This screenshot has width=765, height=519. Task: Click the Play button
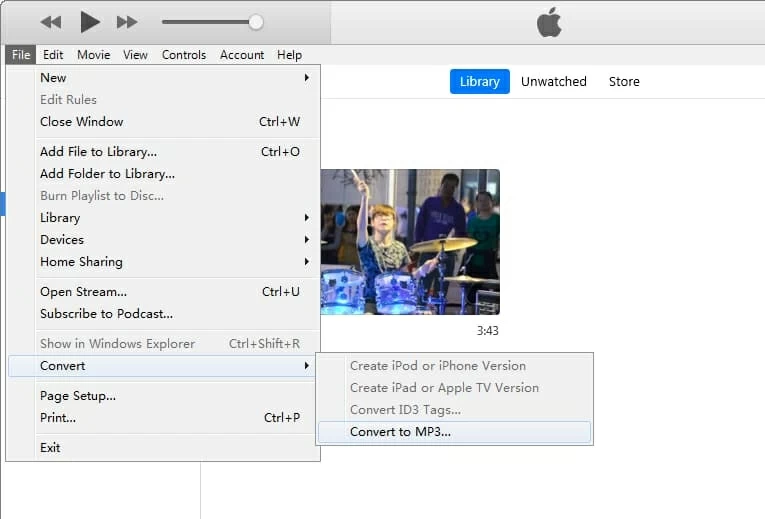point(90,21)
